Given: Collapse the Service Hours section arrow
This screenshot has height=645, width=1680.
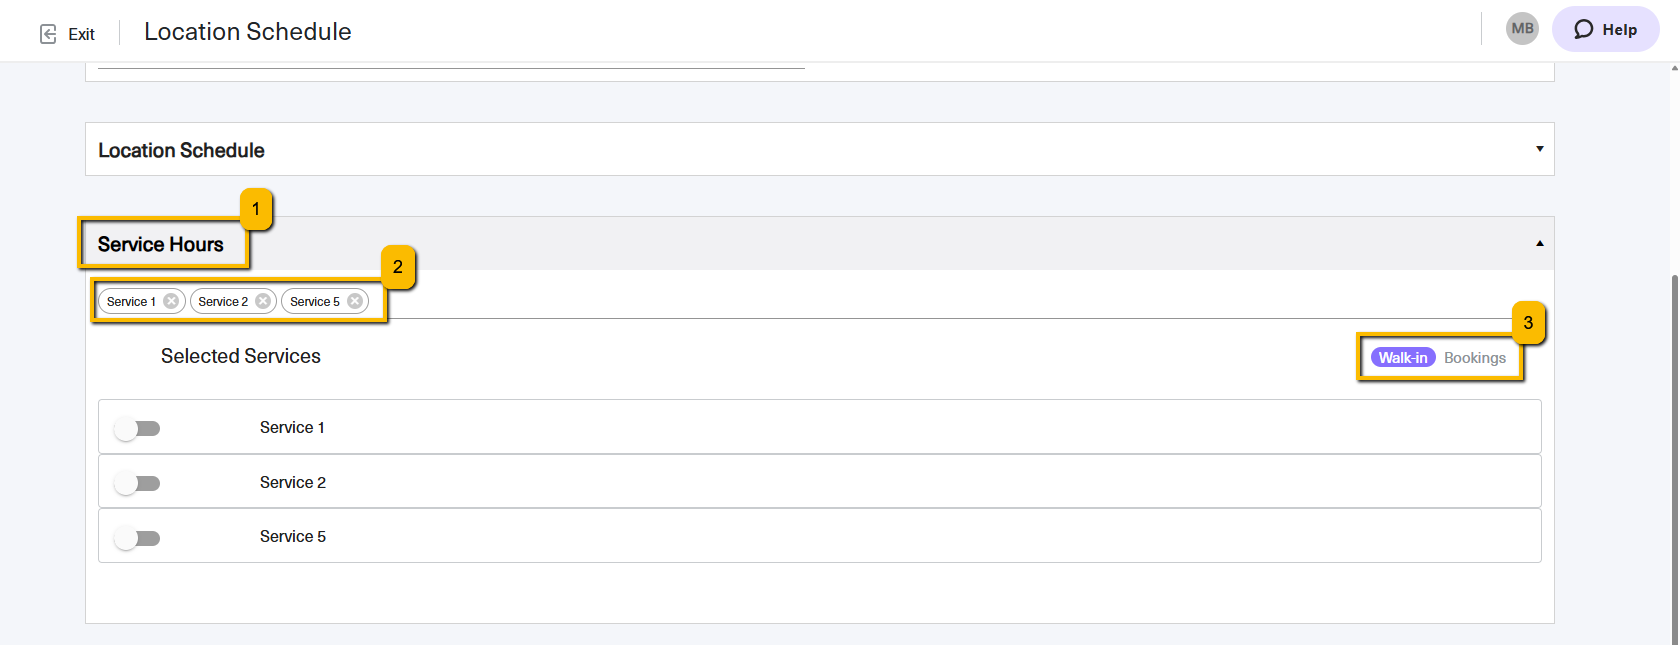Looking at the screenshot, I should [x=1540, y=243].
